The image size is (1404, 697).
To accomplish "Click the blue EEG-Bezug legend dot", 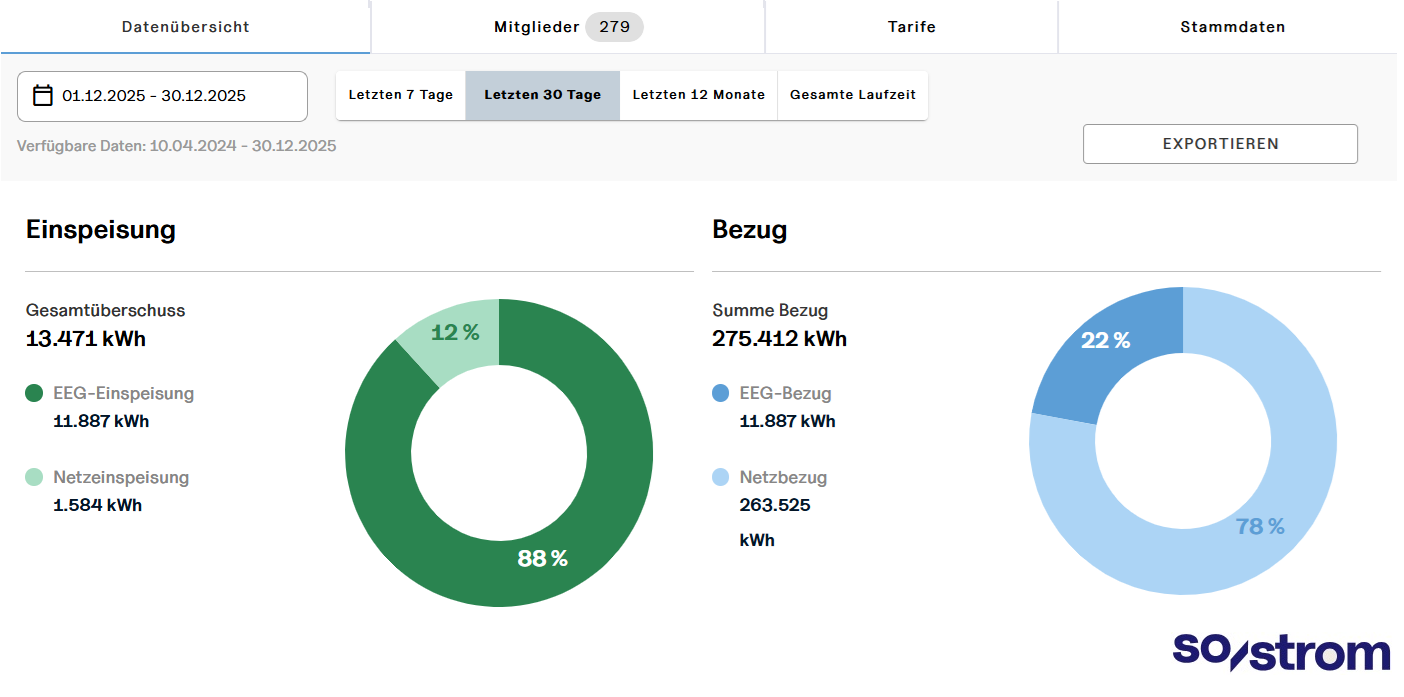I will (x=720, y=393).
